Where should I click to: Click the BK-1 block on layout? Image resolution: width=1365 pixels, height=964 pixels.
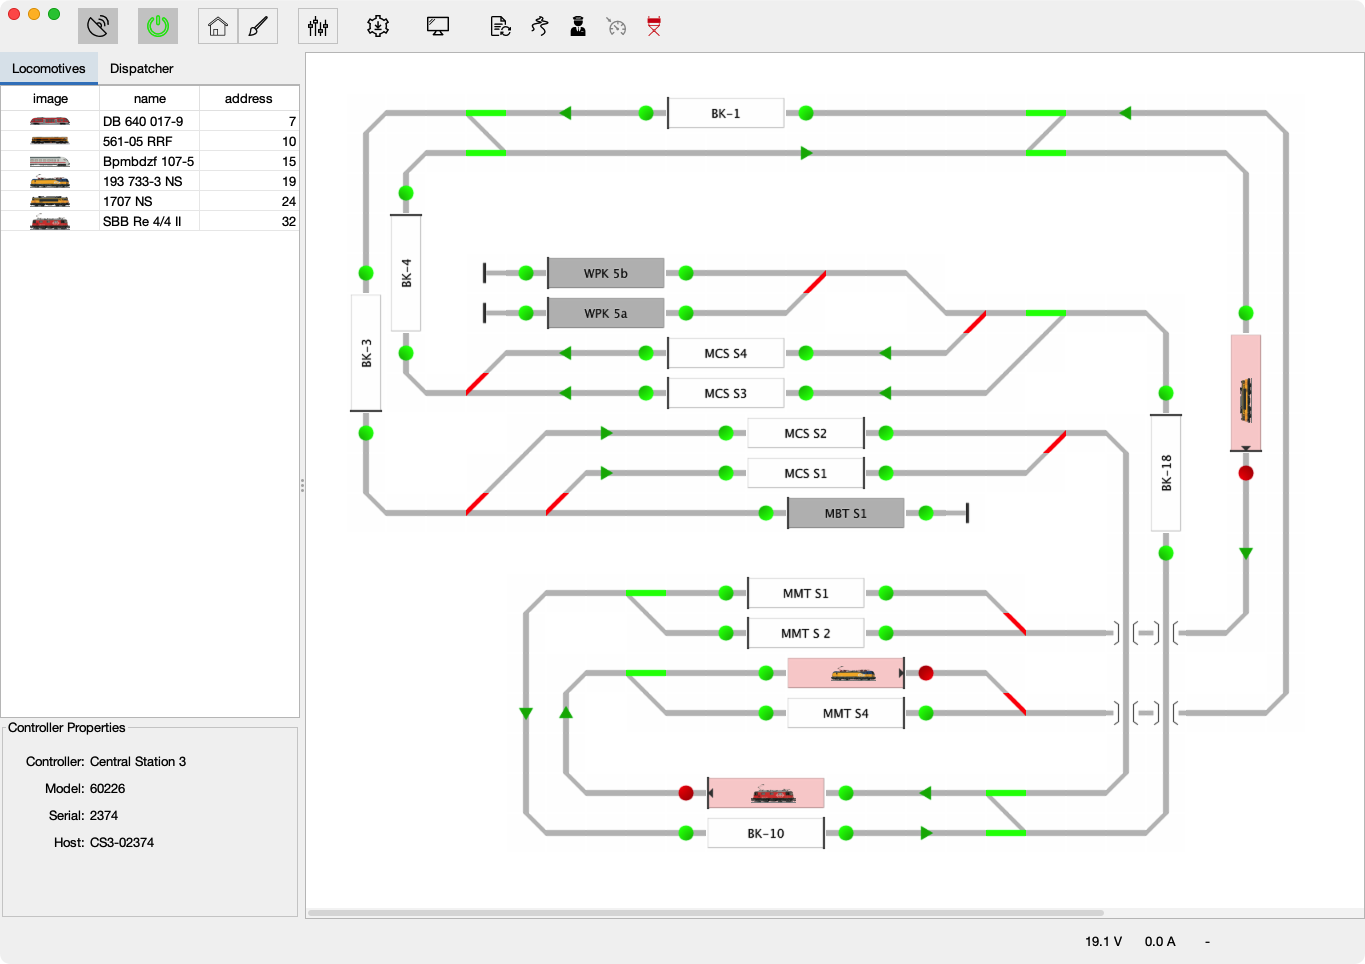click(726, 113)
